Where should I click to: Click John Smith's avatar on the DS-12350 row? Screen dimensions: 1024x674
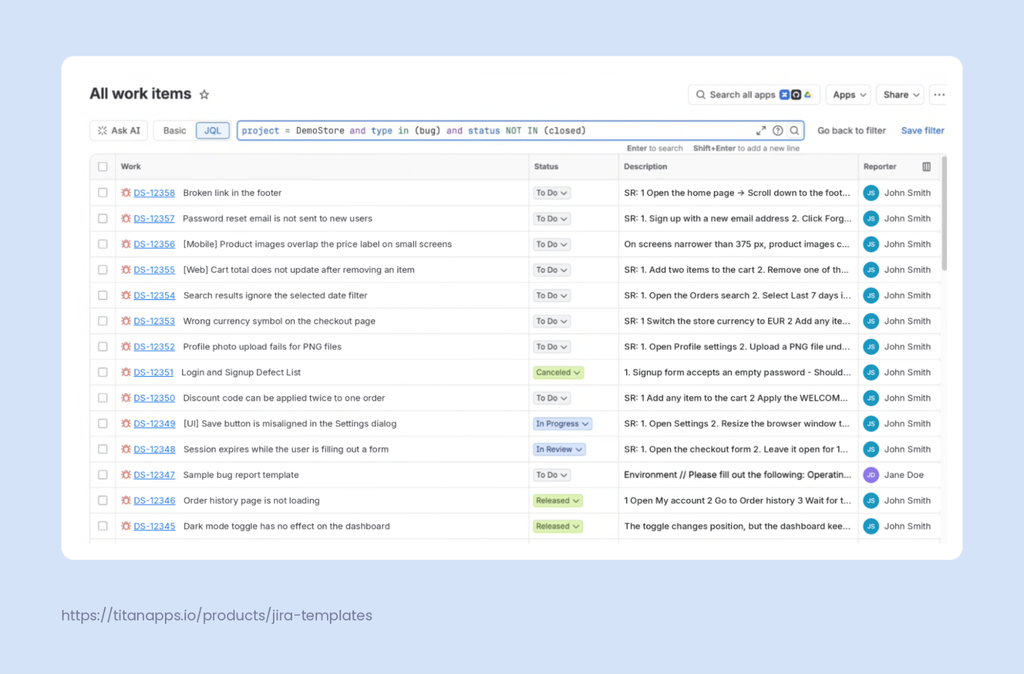point(871,398)
